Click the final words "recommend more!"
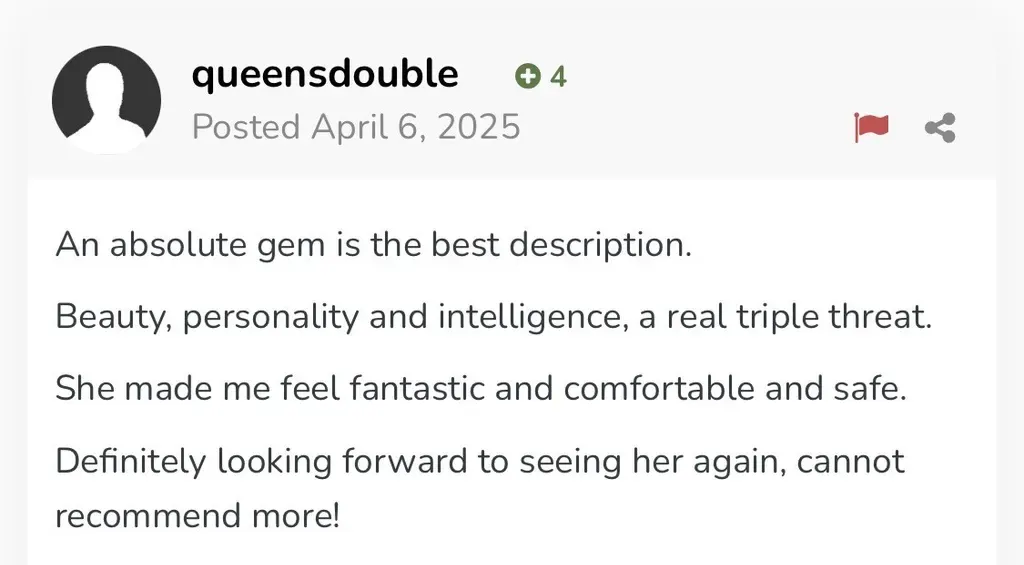Image resolution: width=1024 pixels, height=565 pixels. (x=198, y=515)
